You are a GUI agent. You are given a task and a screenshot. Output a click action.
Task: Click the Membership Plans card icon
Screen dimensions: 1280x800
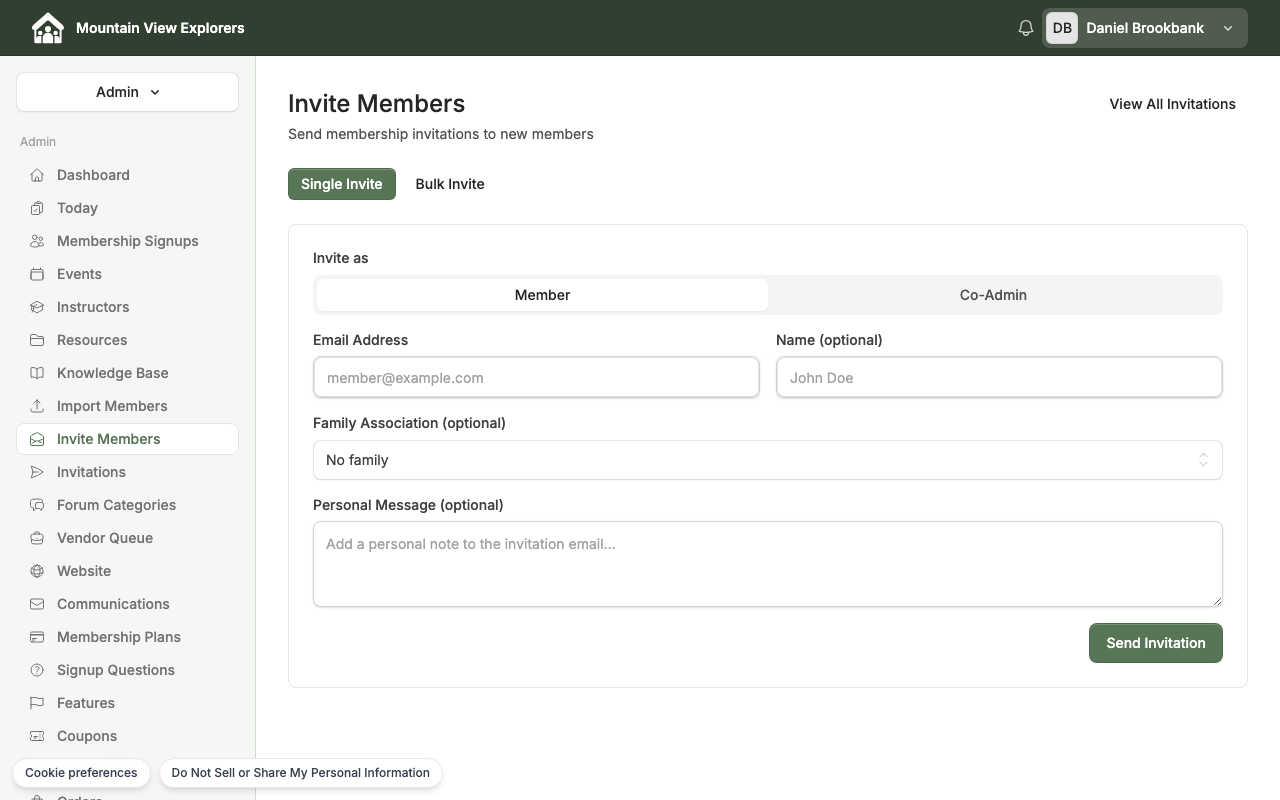[x=37, y=637]
